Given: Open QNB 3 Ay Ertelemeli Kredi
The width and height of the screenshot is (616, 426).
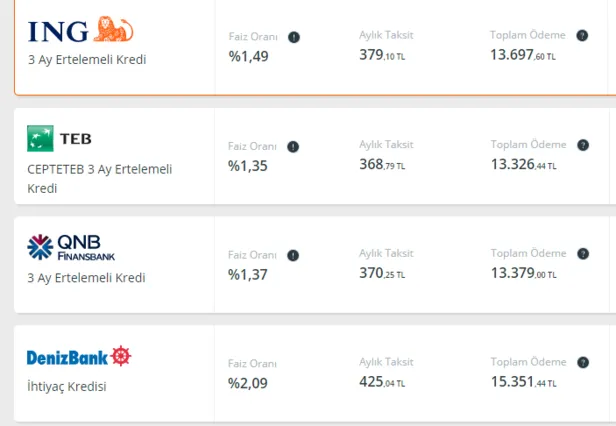Looking at the screenshot, I should [x=87, y=277].
